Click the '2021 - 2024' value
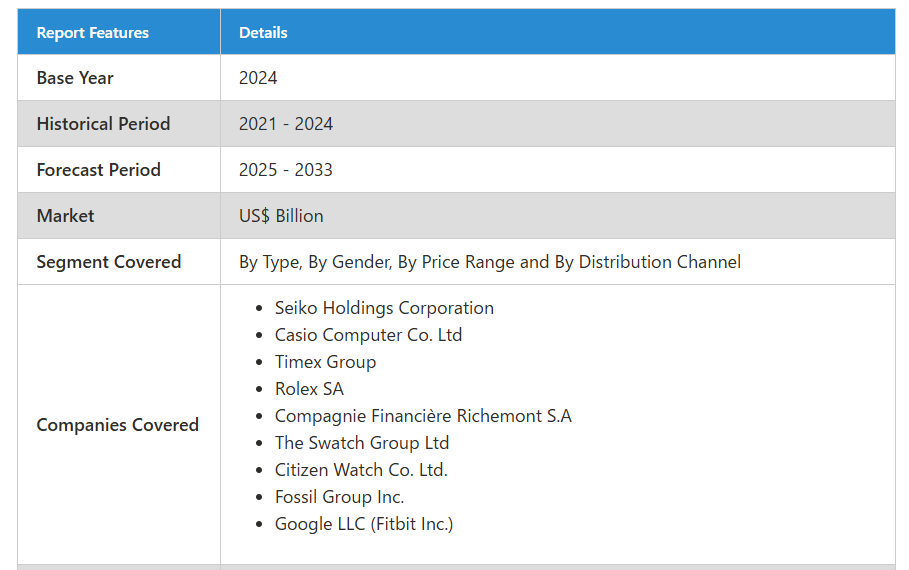This screenshot has height=570, width=909. coord(286,124)
